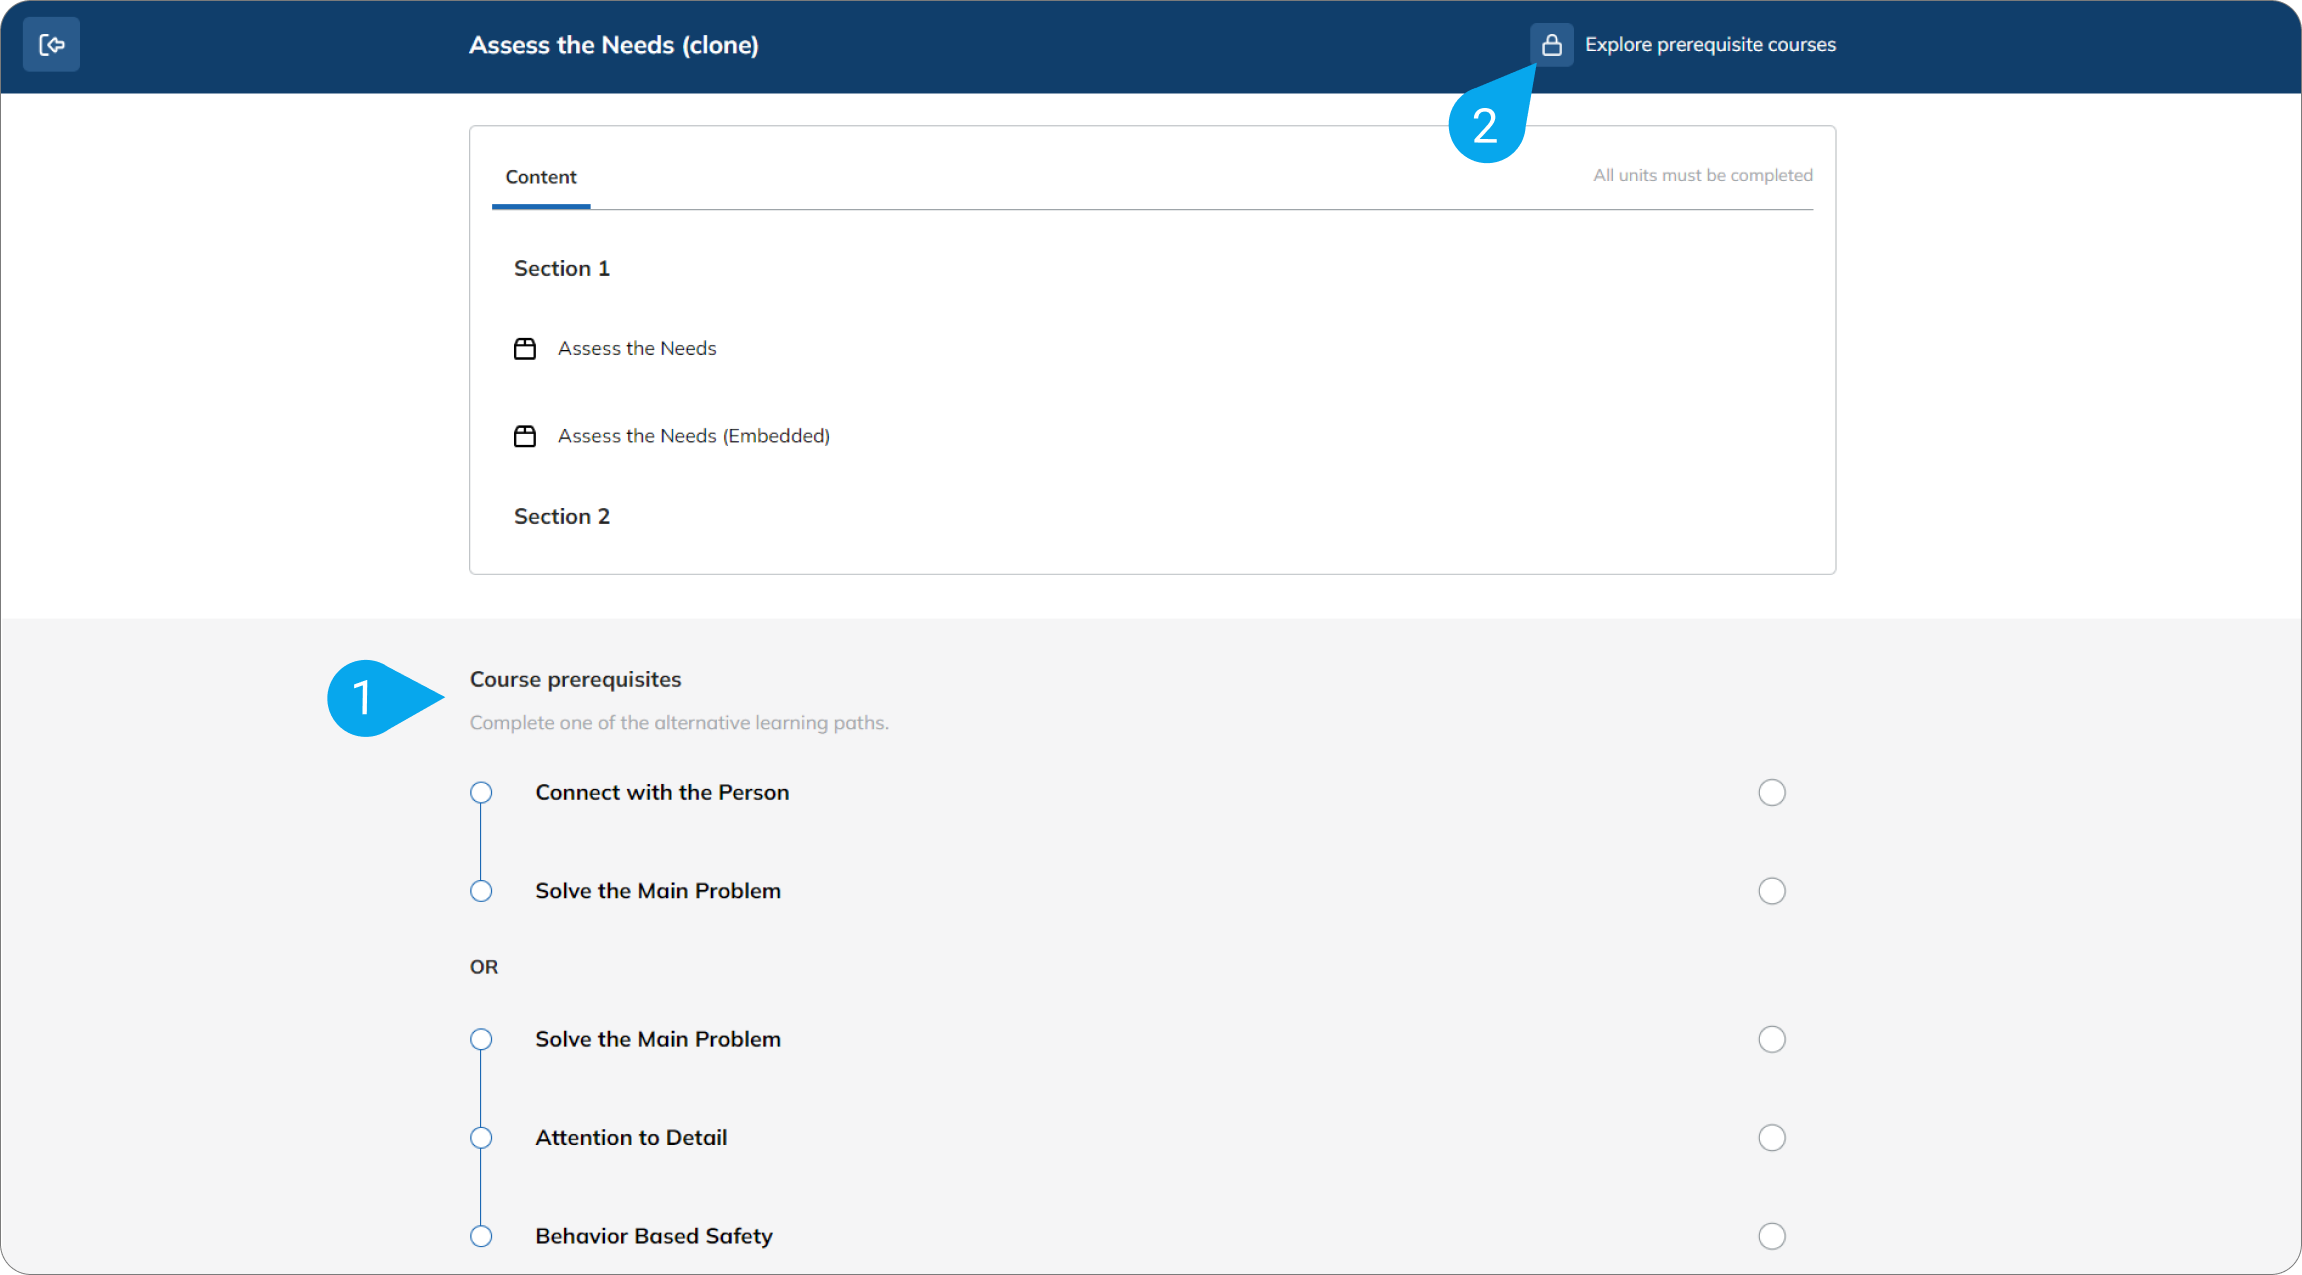The height and width of the screenshot is (1275, 2302).
Task: Click the lock prerequisite icon
Action: pyautogui.click(x=1551, y=45)
